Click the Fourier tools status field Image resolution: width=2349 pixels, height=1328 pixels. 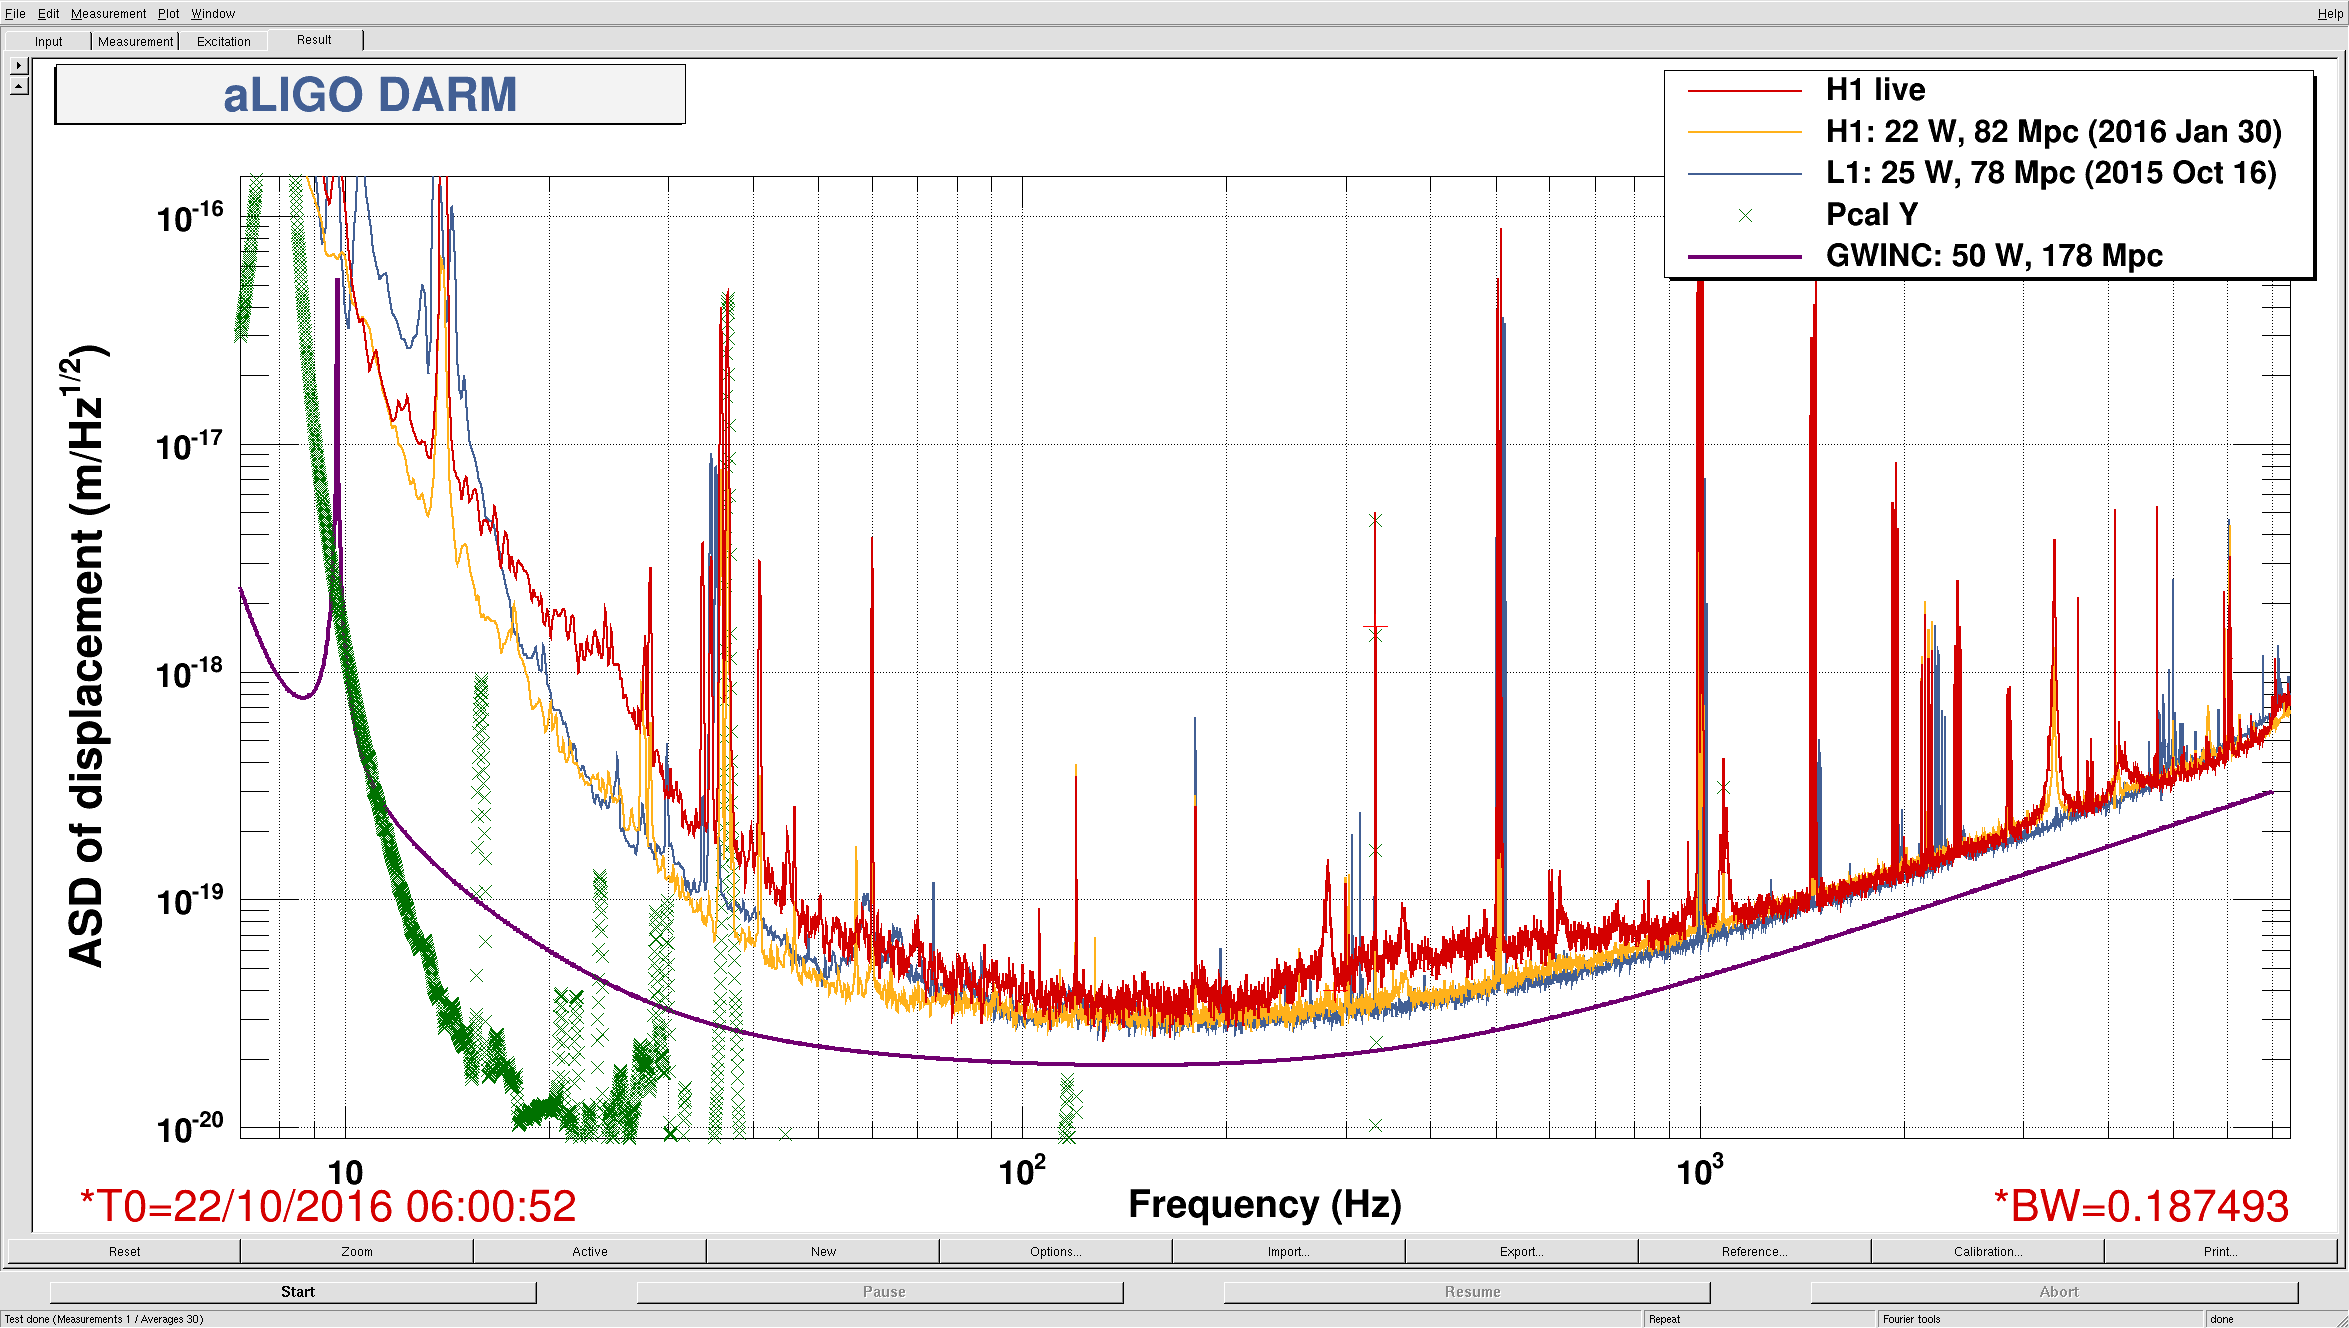coord(2040,1319)
